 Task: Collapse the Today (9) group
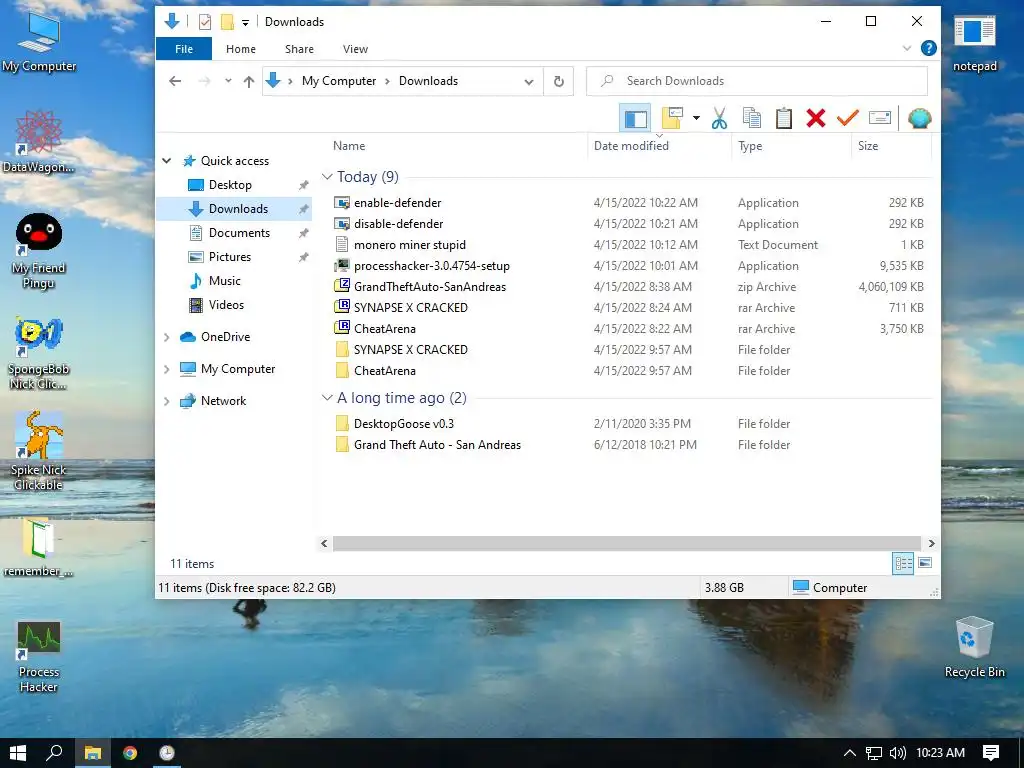pyautogui.click(x=327, y=177)
